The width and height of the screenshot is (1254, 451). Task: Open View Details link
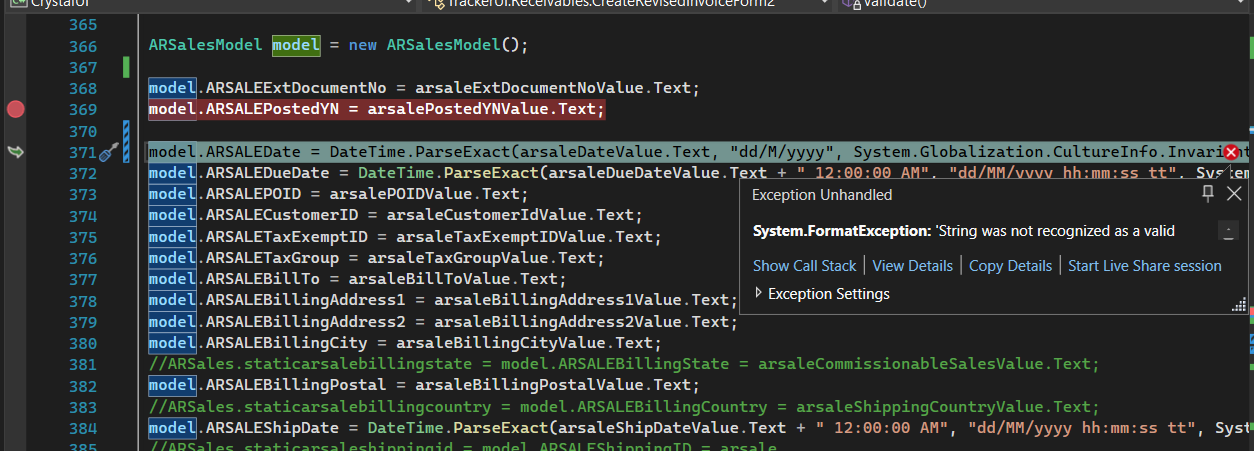click(x=912, y=266)
